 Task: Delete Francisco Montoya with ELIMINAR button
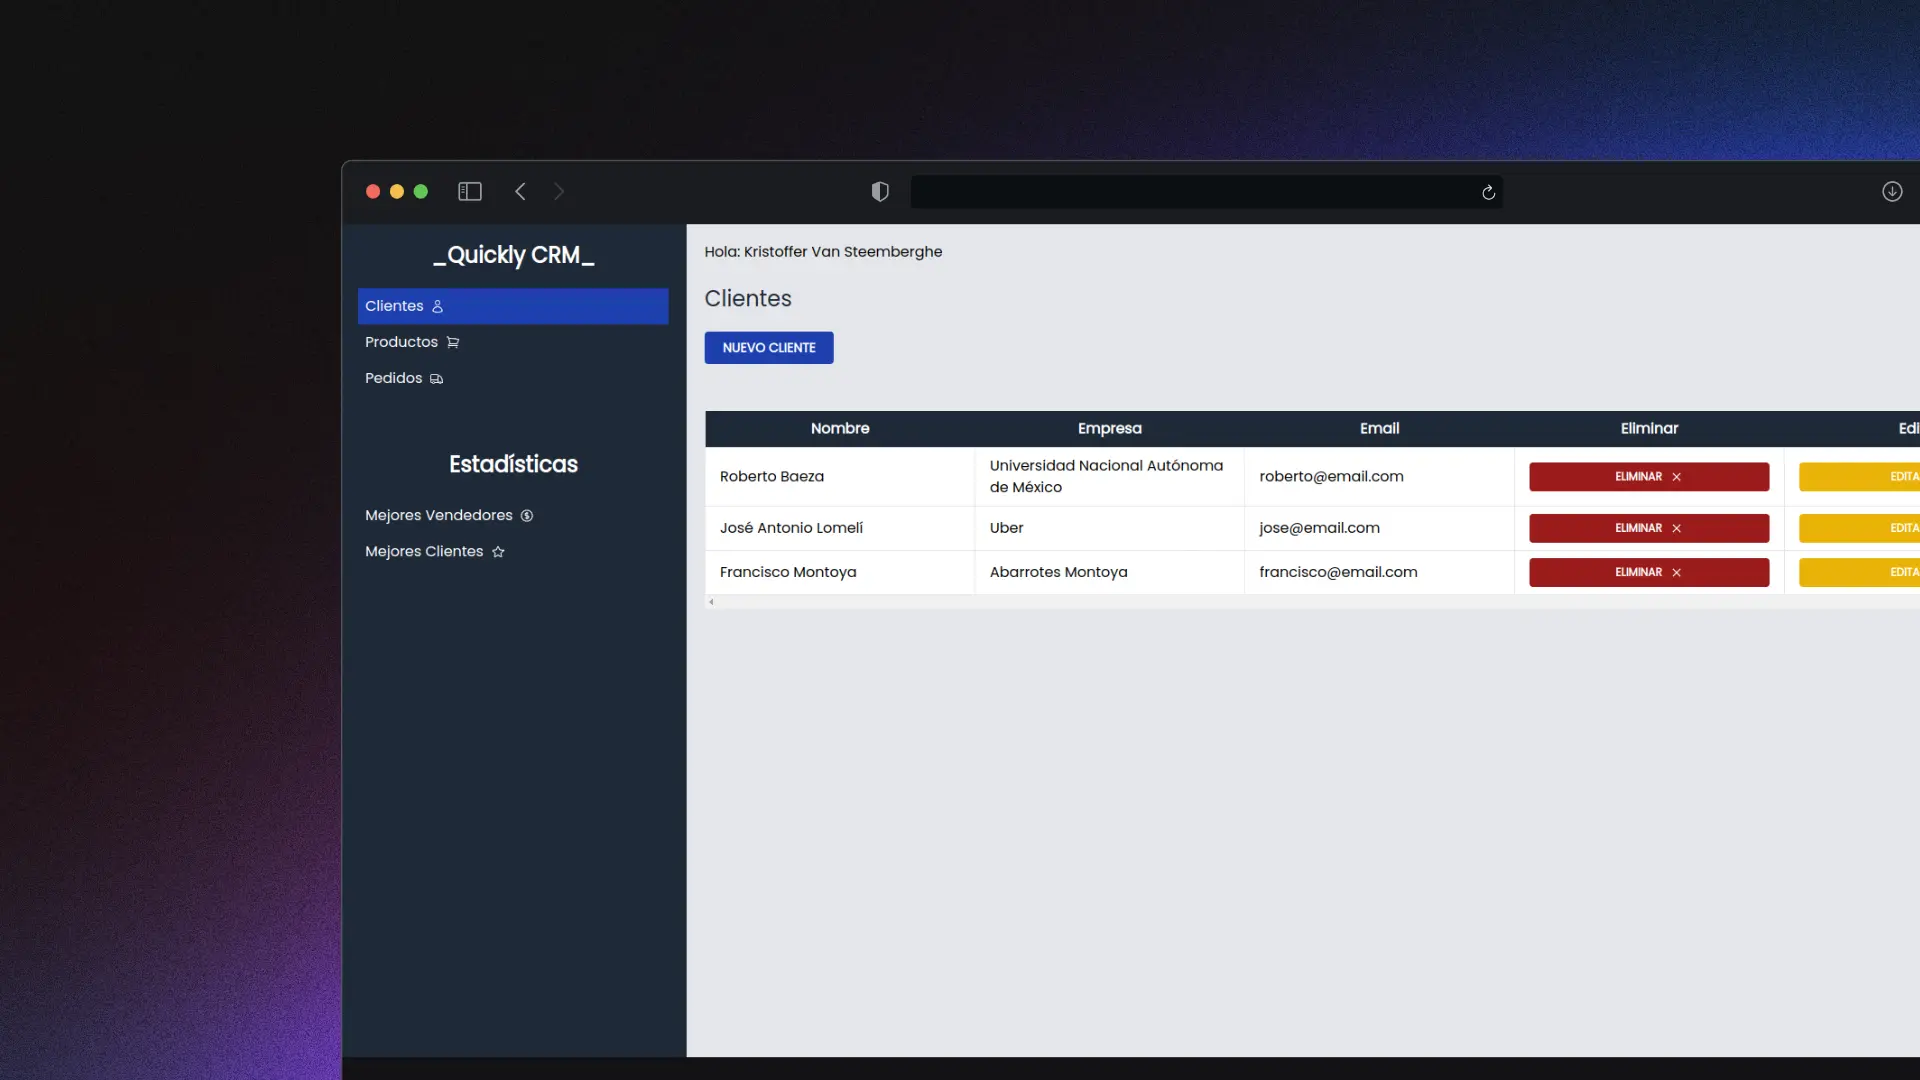[x=1649, y=572]
